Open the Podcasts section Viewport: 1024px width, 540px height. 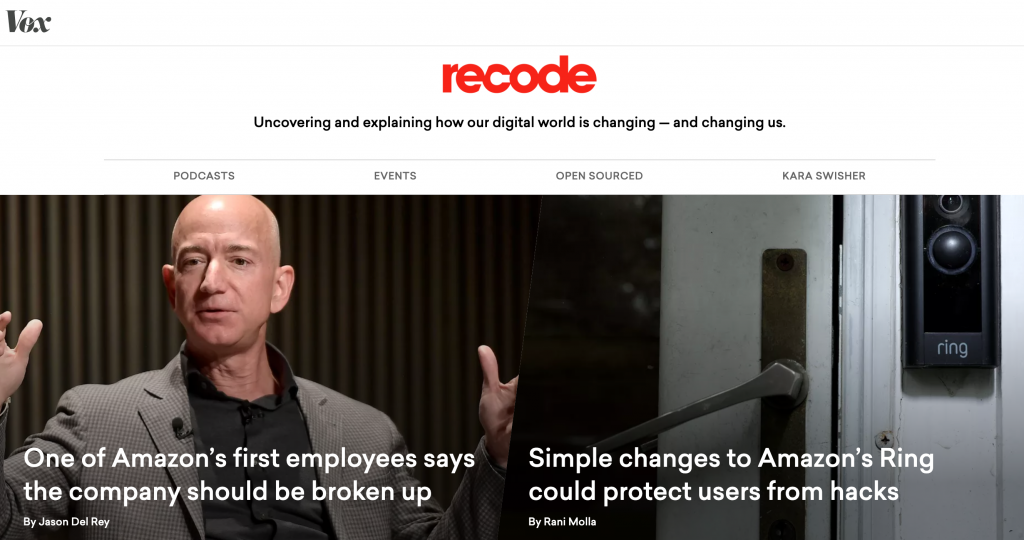[204, 176]
